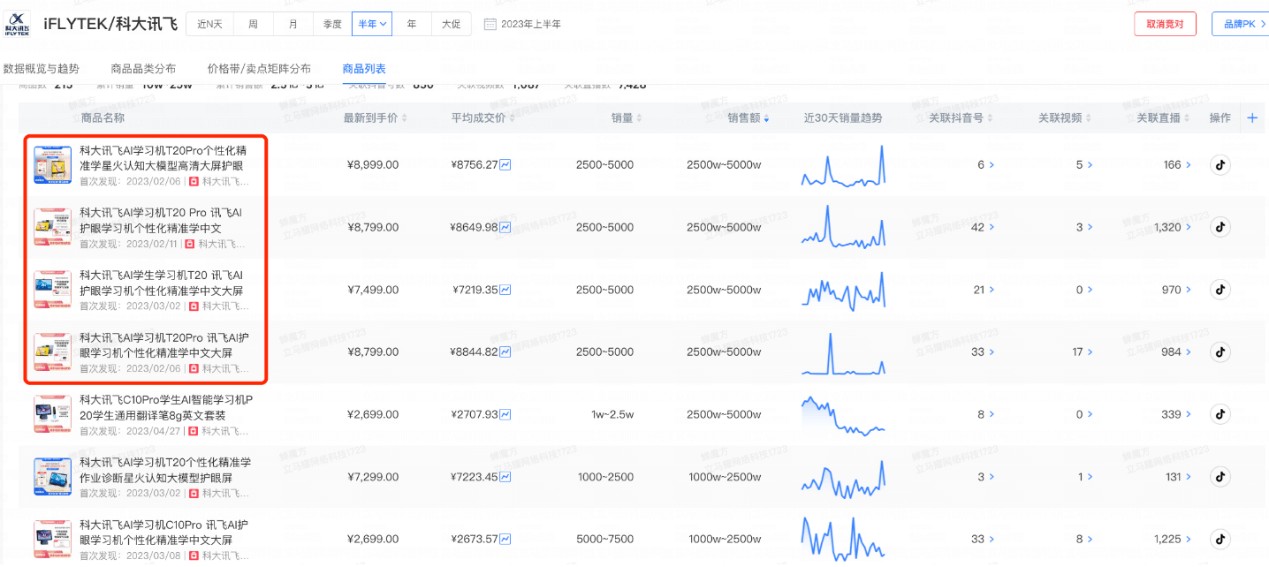Open Douyin icon in the ¥7,499.00 product row
This screenshot has height=567, width=1269.
pyautogui.click(x=1220, y=290)
